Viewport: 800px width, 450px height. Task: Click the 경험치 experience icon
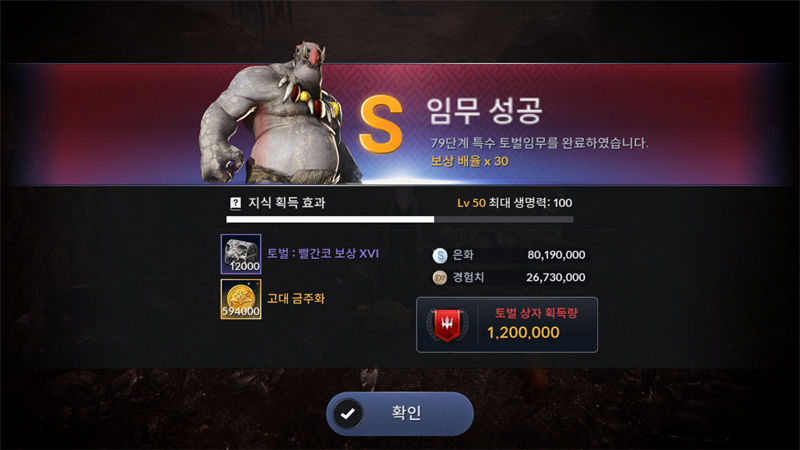(439, 278)
